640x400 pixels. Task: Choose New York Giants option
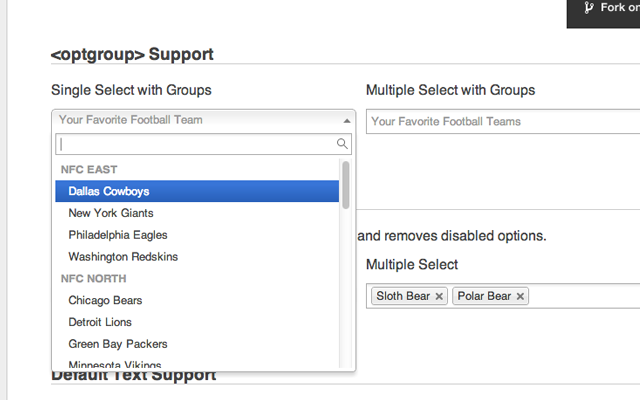(x=110, y=213)
